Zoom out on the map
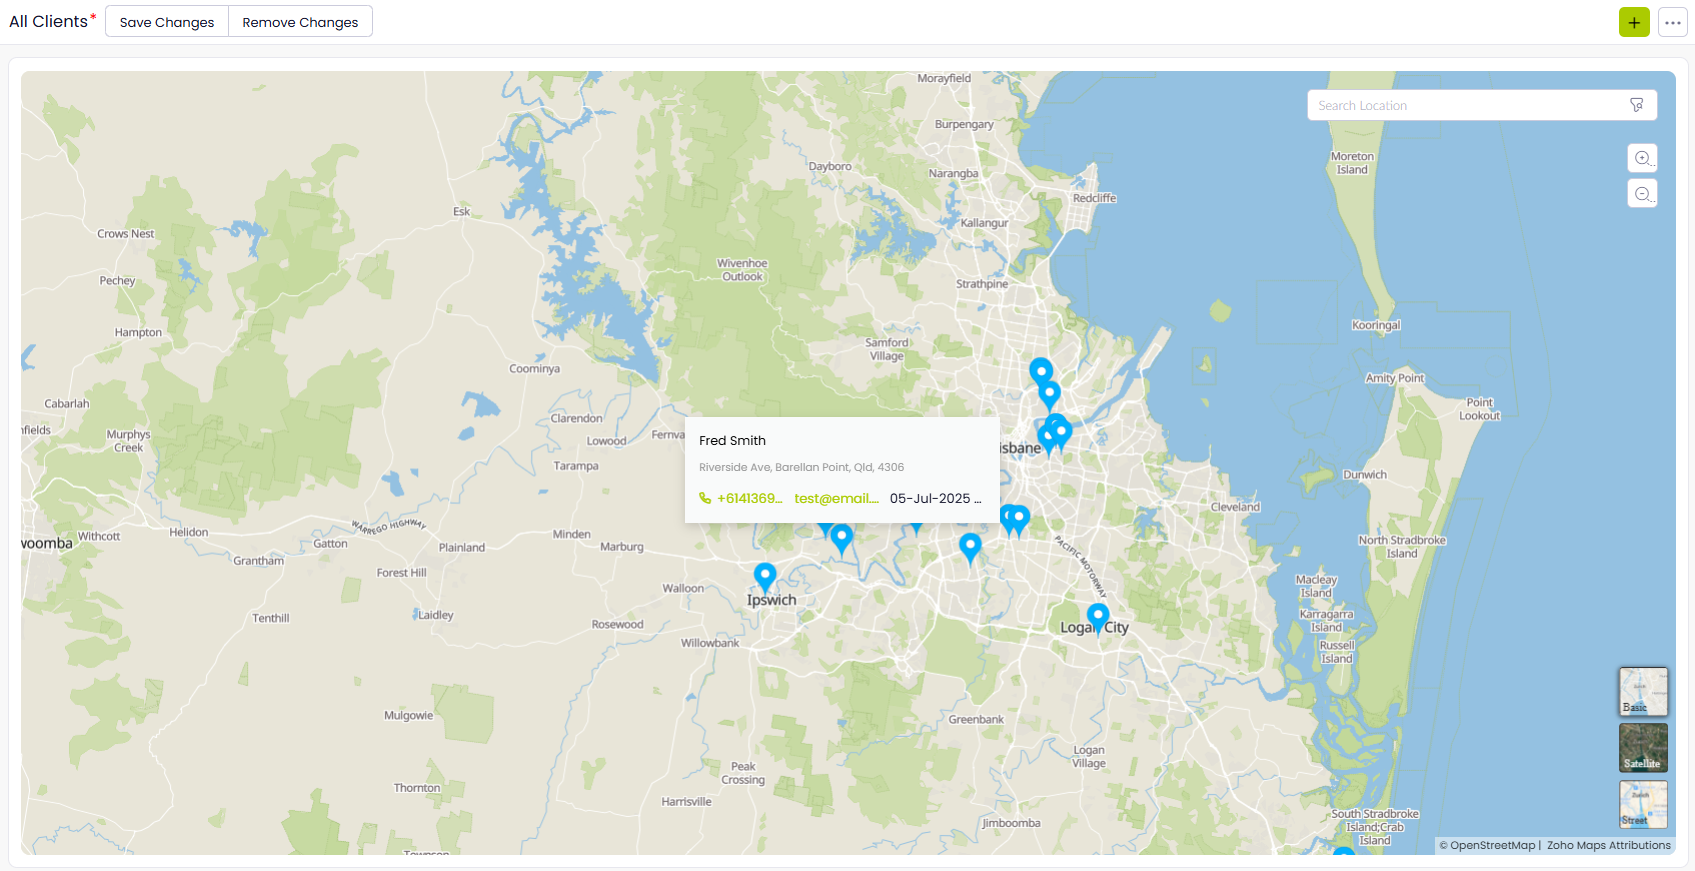Screen dimensions: 1695x871 (x=1642, y=193)
